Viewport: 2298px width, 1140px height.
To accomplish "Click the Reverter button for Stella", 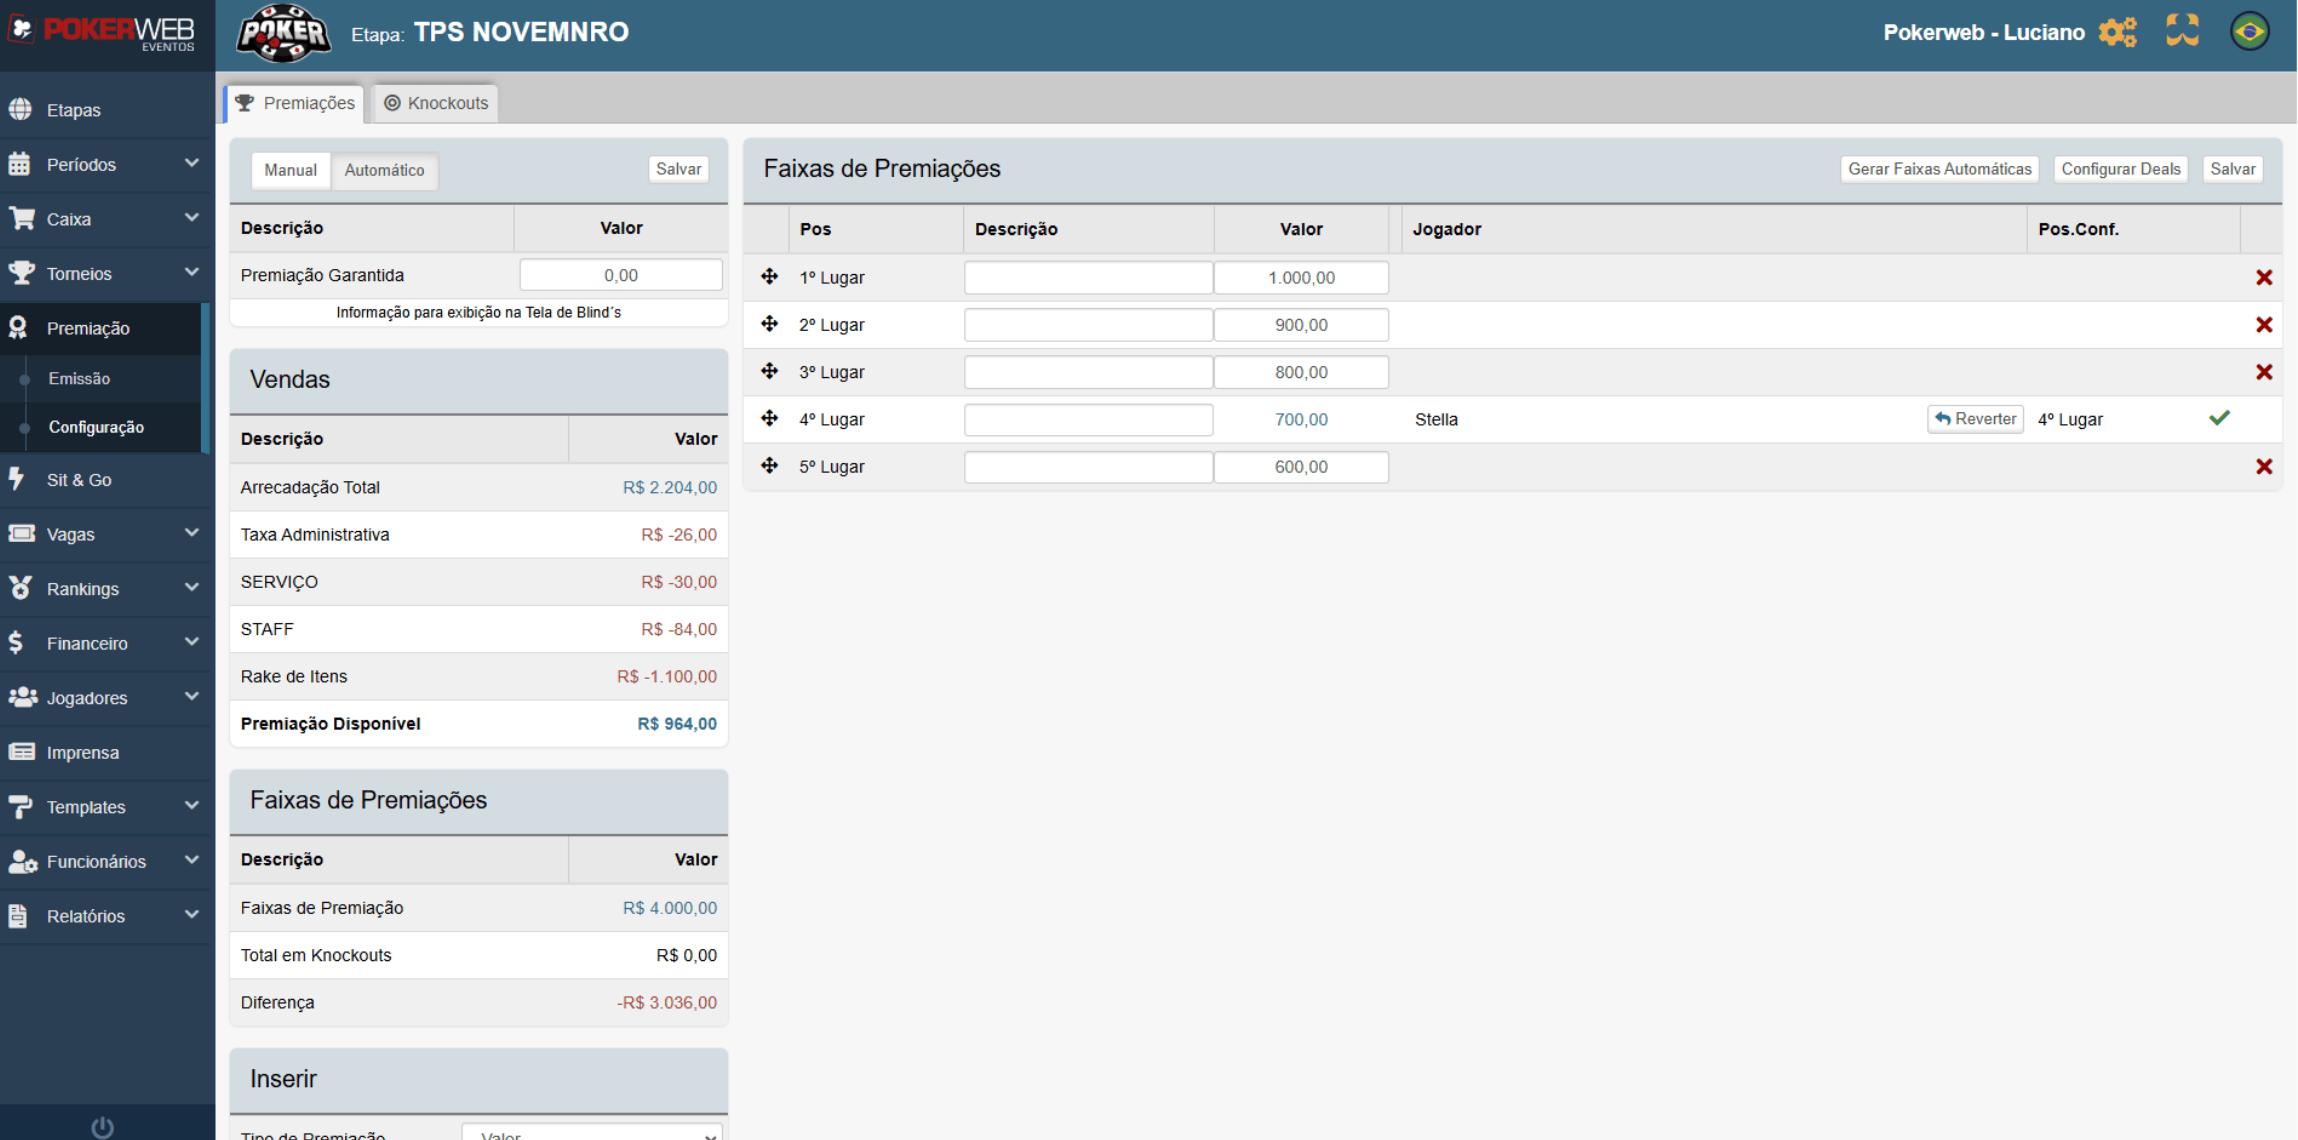I will [1975, 419].
